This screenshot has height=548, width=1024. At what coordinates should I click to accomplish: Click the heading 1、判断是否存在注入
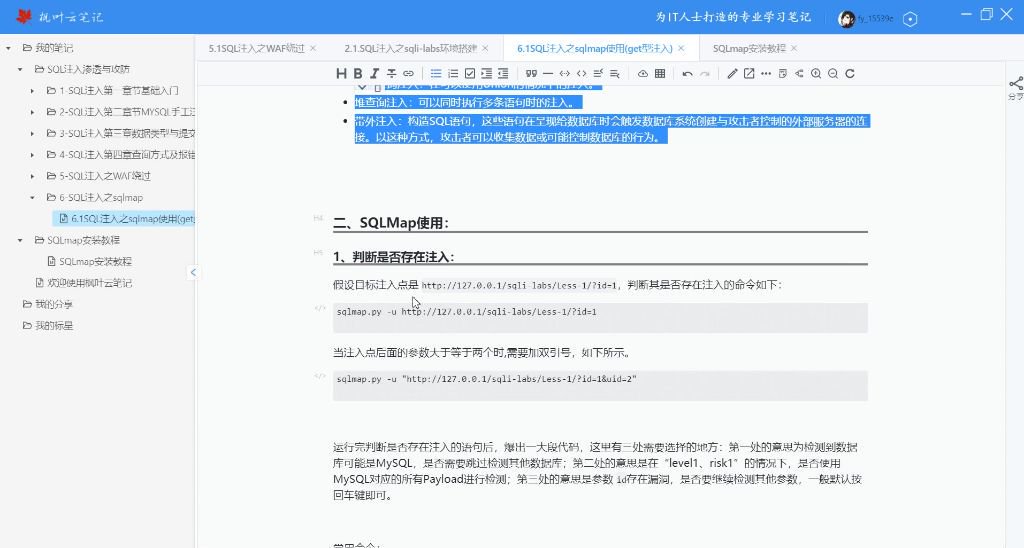coord(393,257)
